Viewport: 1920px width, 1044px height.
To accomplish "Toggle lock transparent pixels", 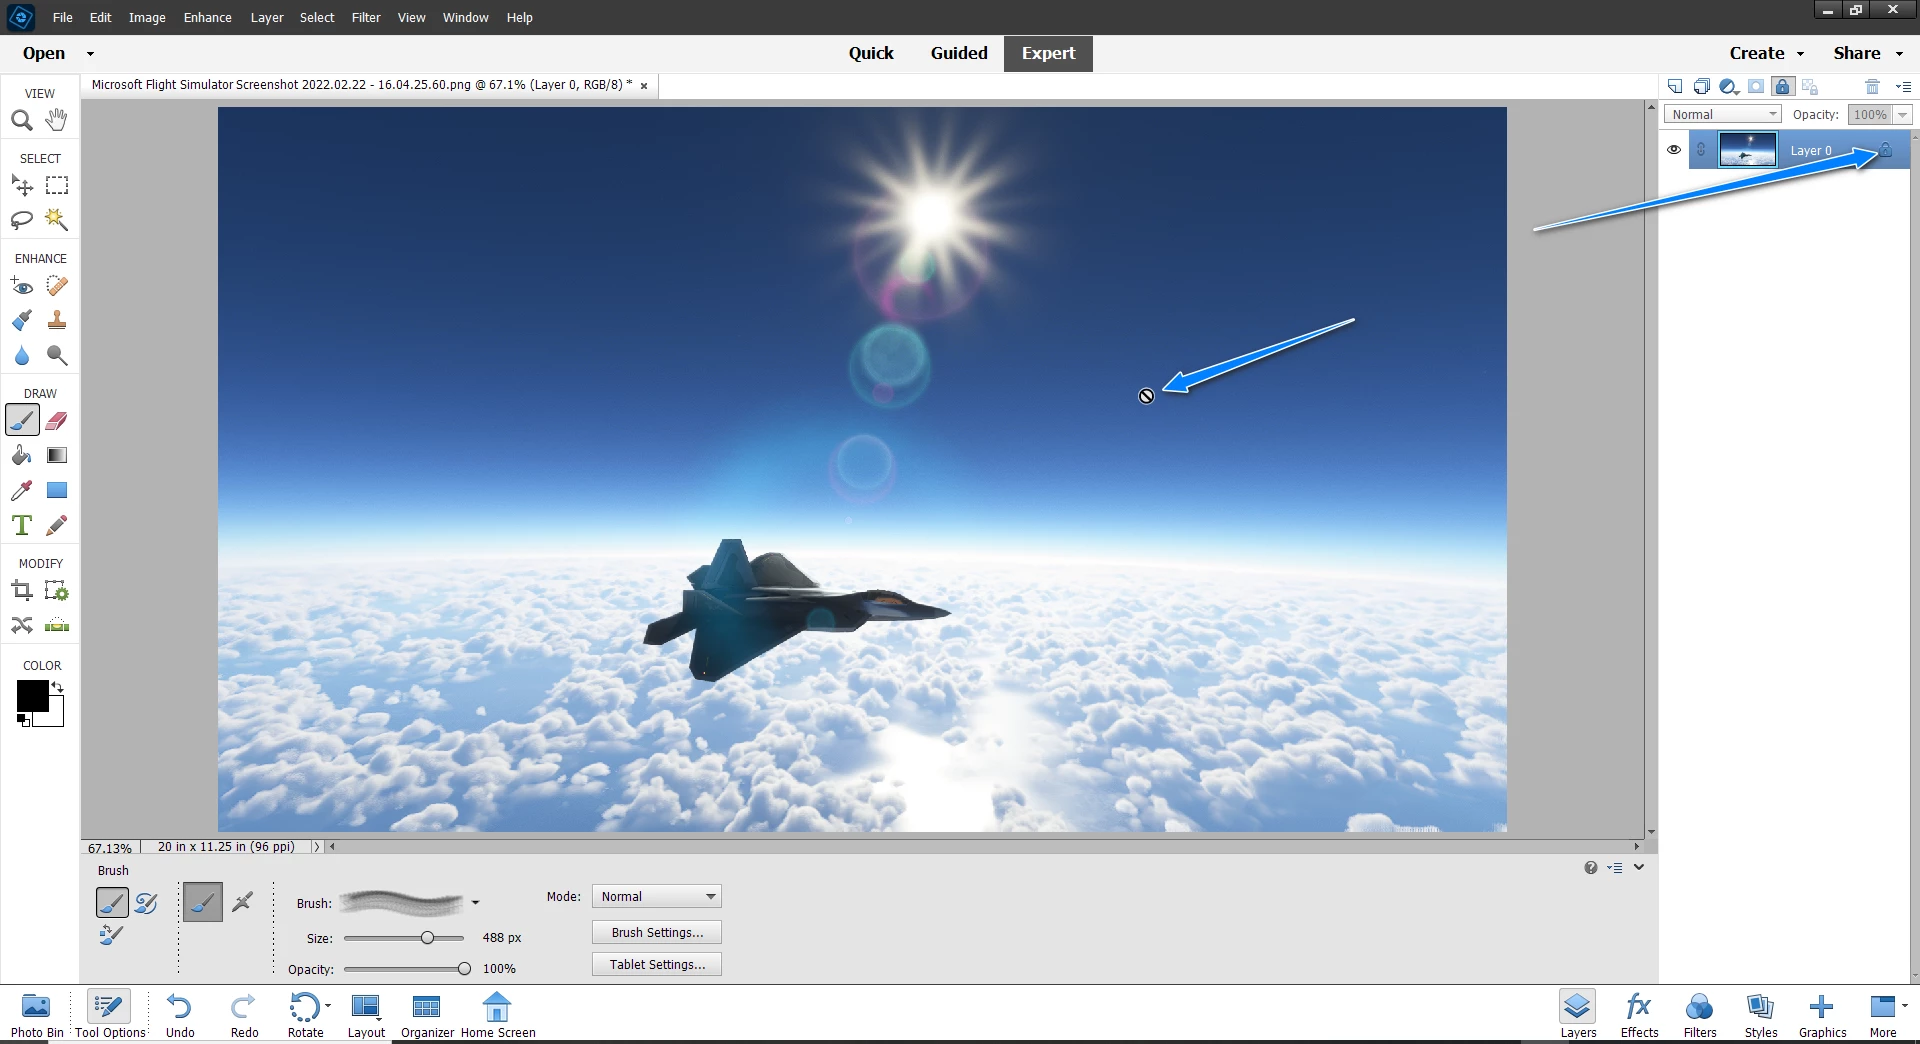I will point(1810,87).
